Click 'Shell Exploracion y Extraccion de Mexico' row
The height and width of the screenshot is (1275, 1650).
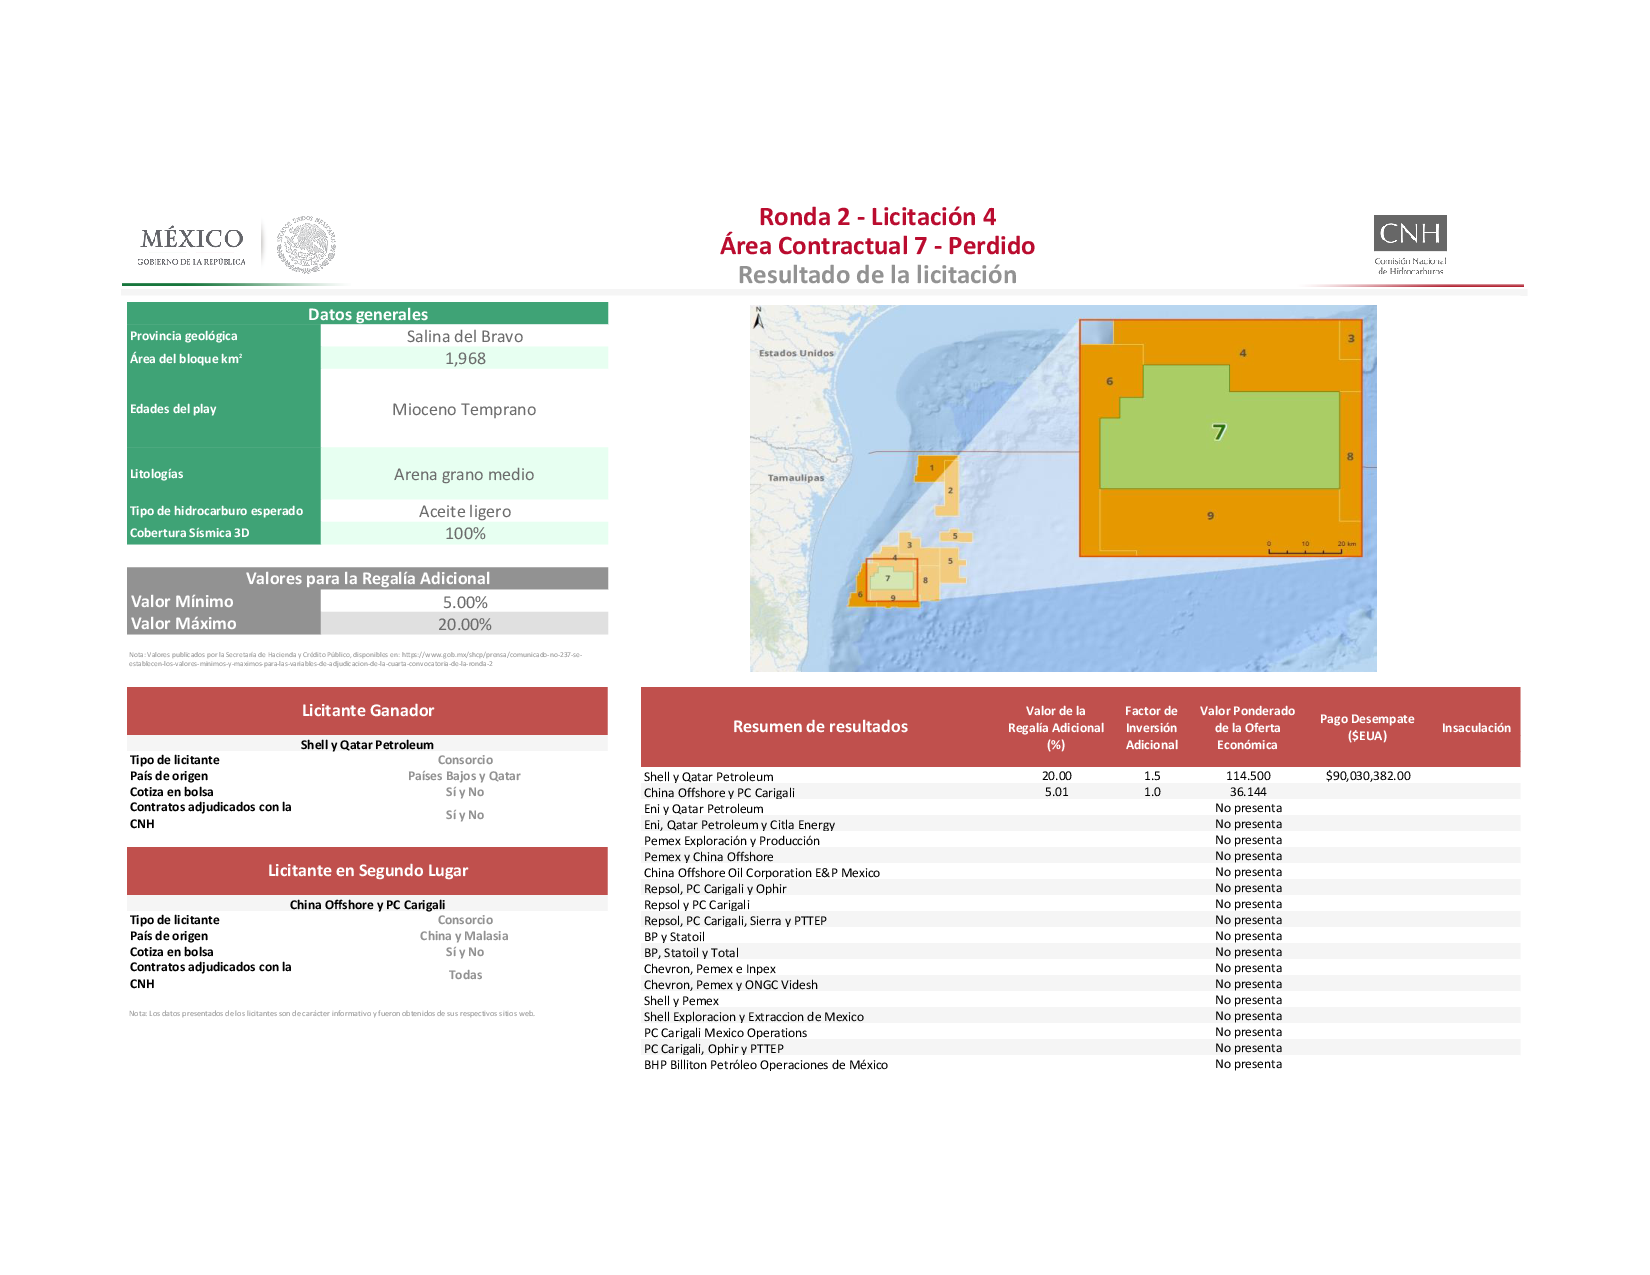pos(1080,1016)
